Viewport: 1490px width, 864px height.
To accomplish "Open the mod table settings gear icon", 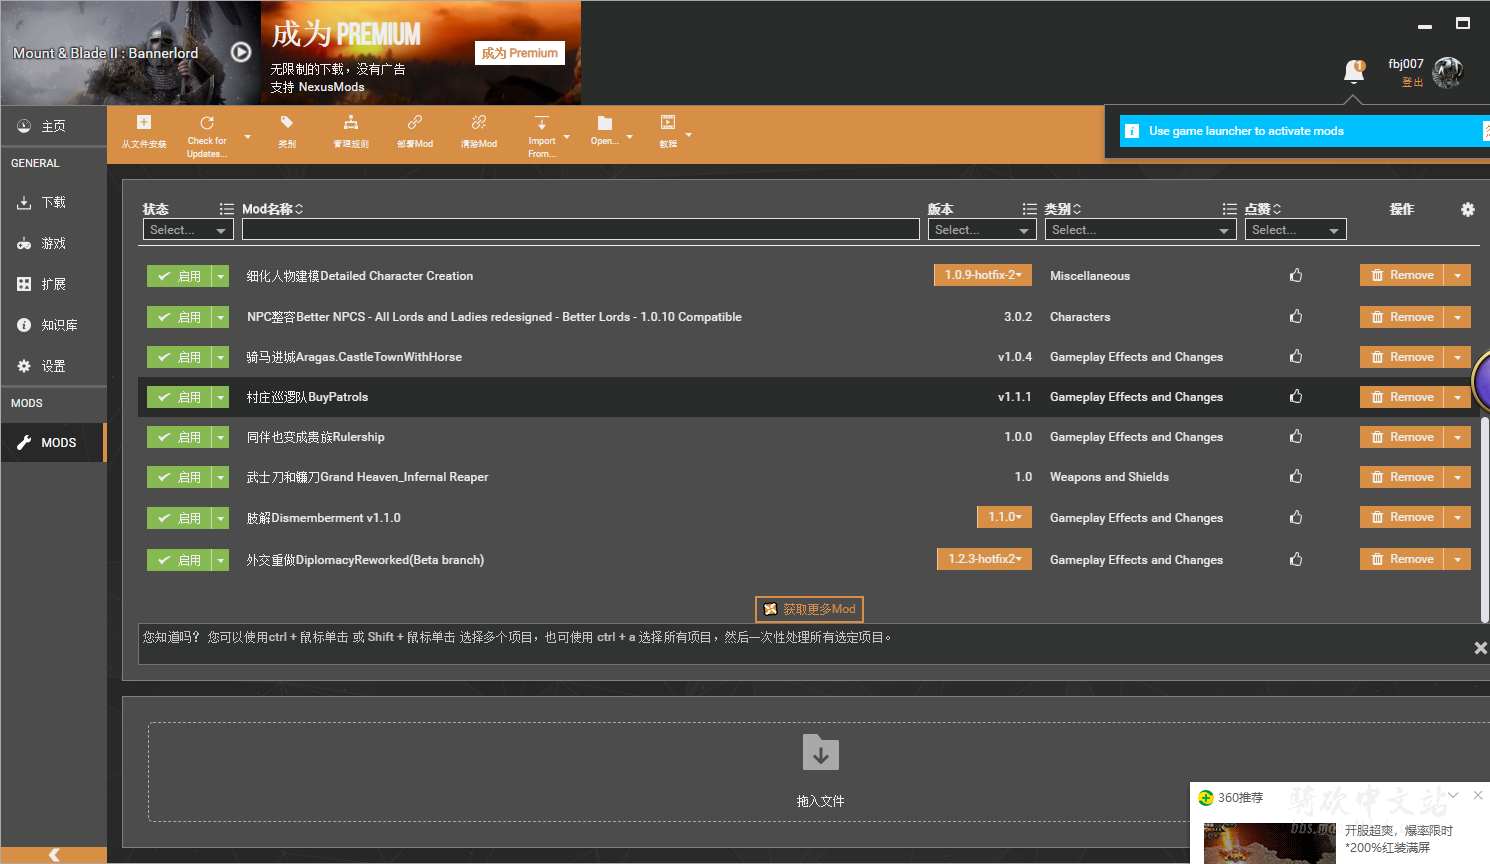I will [1468, 209].
